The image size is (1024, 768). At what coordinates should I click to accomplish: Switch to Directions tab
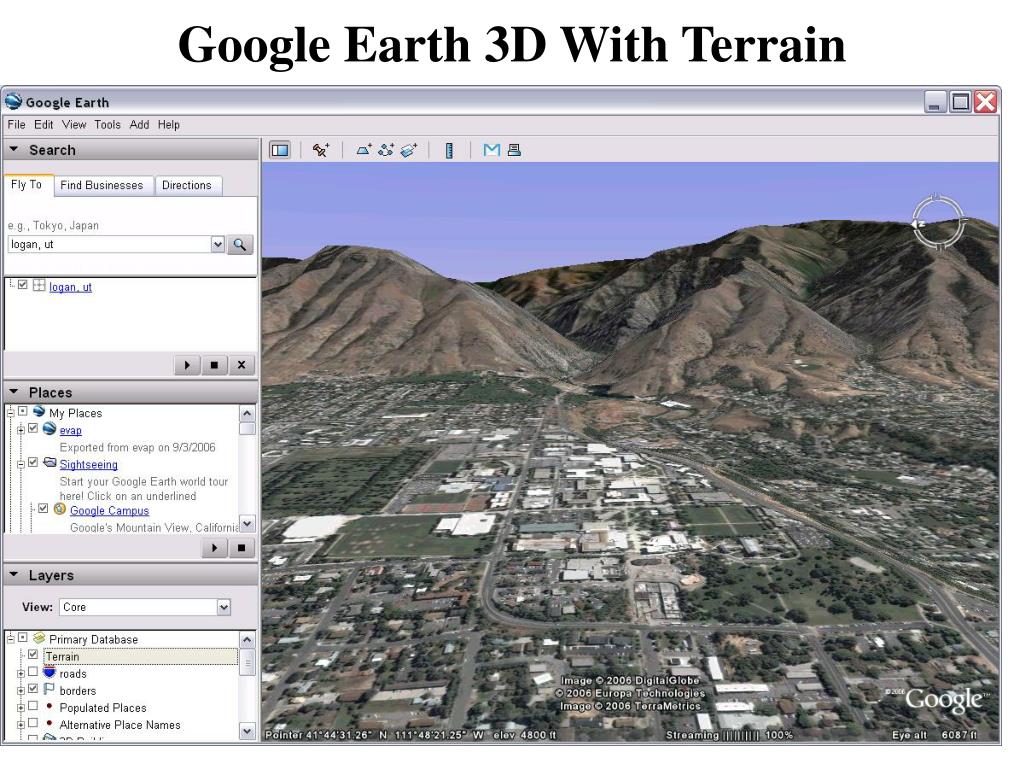click(187, 185)
